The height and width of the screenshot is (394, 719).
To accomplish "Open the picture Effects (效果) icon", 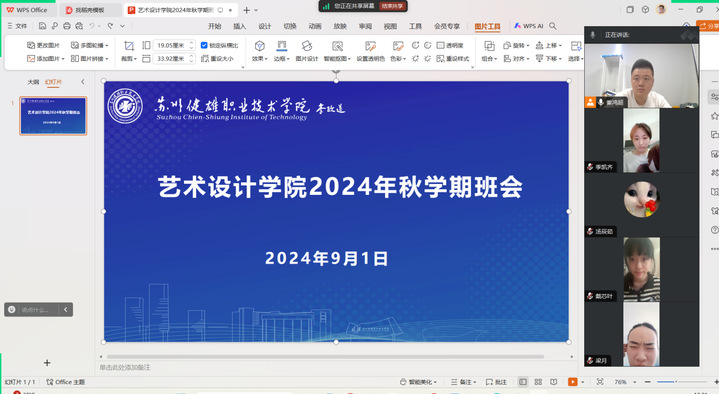I will click(260, 46).
